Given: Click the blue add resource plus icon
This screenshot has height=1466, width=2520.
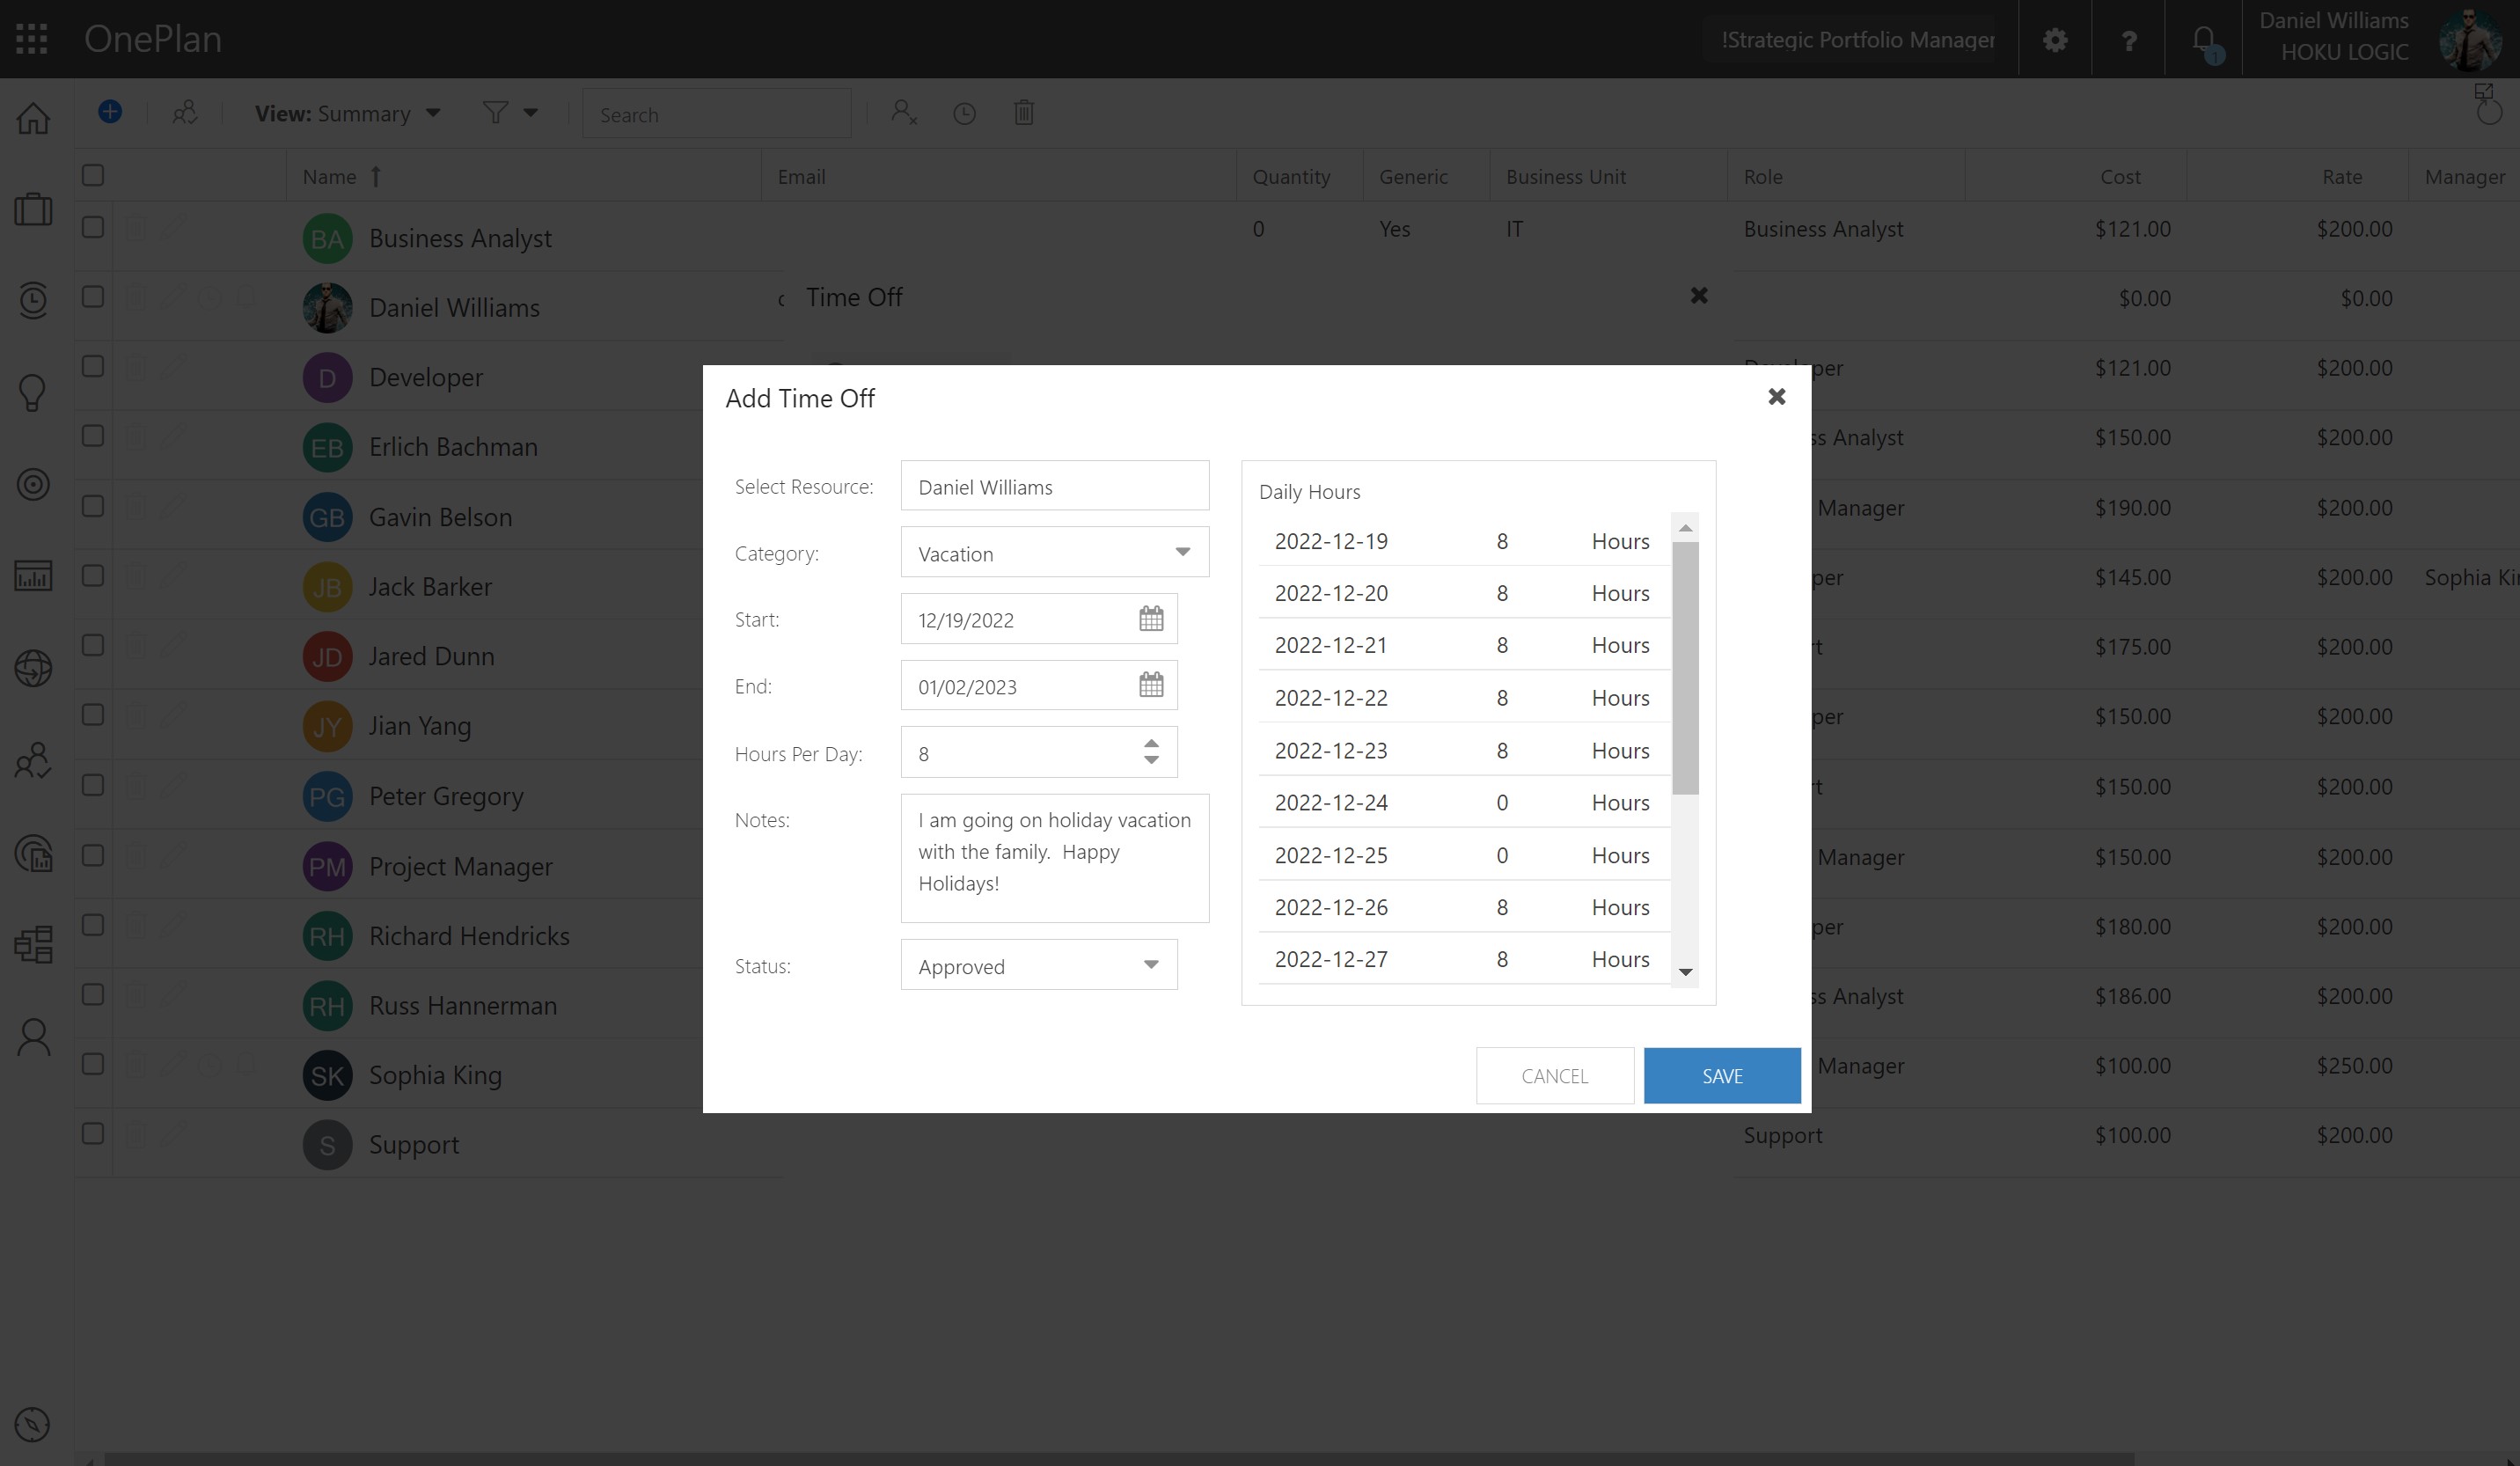Looking at the screenshot, I should click(110, 112).
